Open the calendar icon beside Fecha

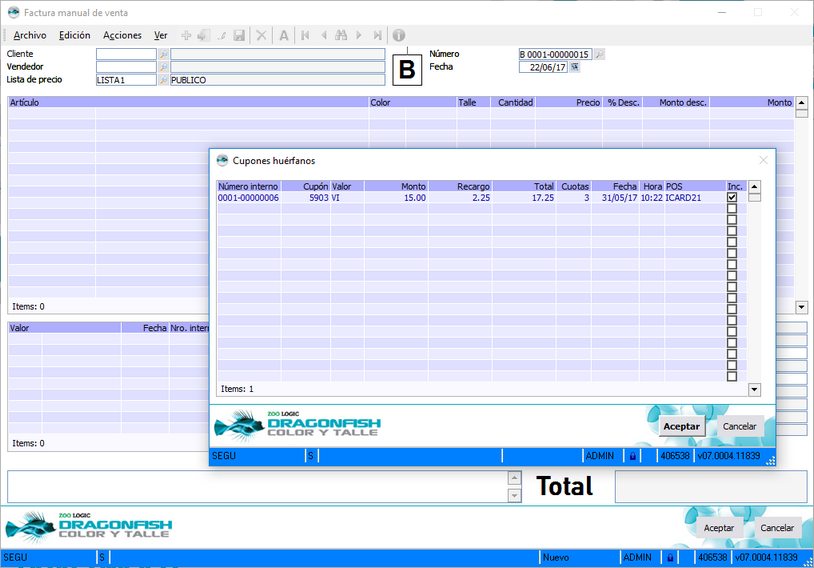[x=575, y=67]
